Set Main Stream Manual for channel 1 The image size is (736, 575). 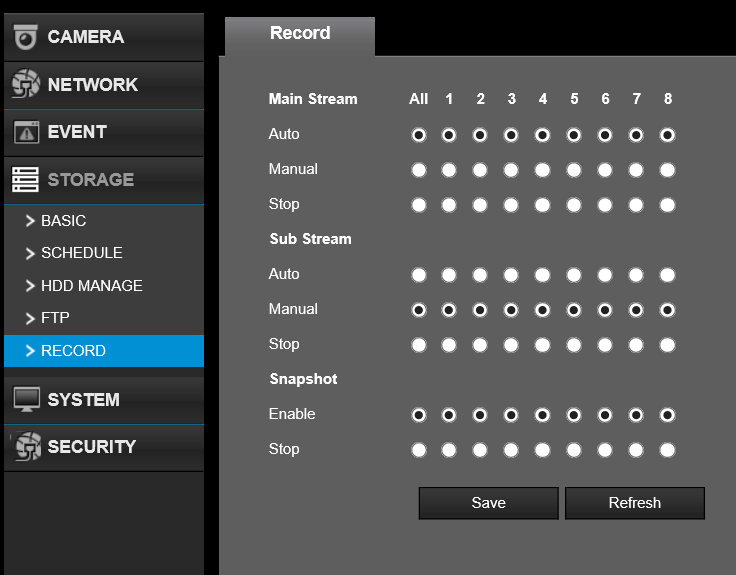[x=449, y=170]
